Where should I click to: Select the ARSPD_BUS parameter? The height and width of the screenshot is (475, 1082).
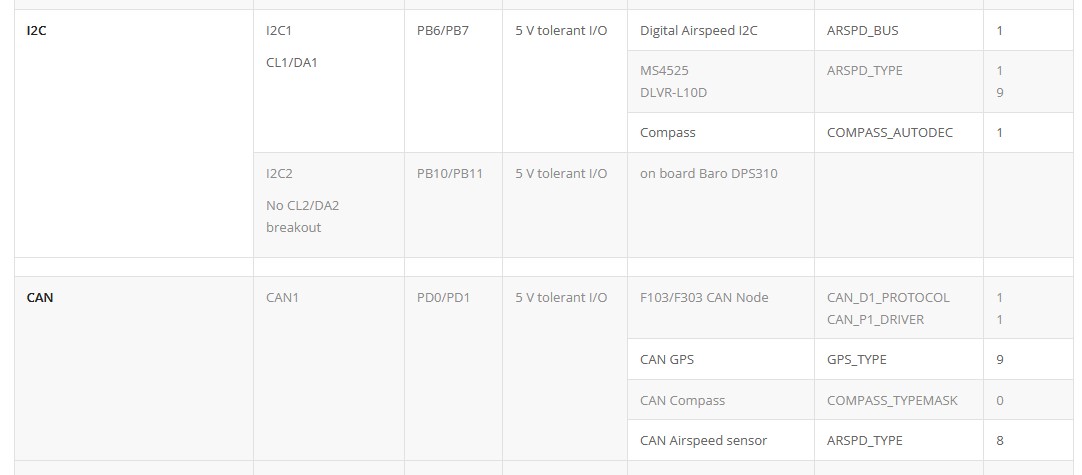tap(863, 30)
